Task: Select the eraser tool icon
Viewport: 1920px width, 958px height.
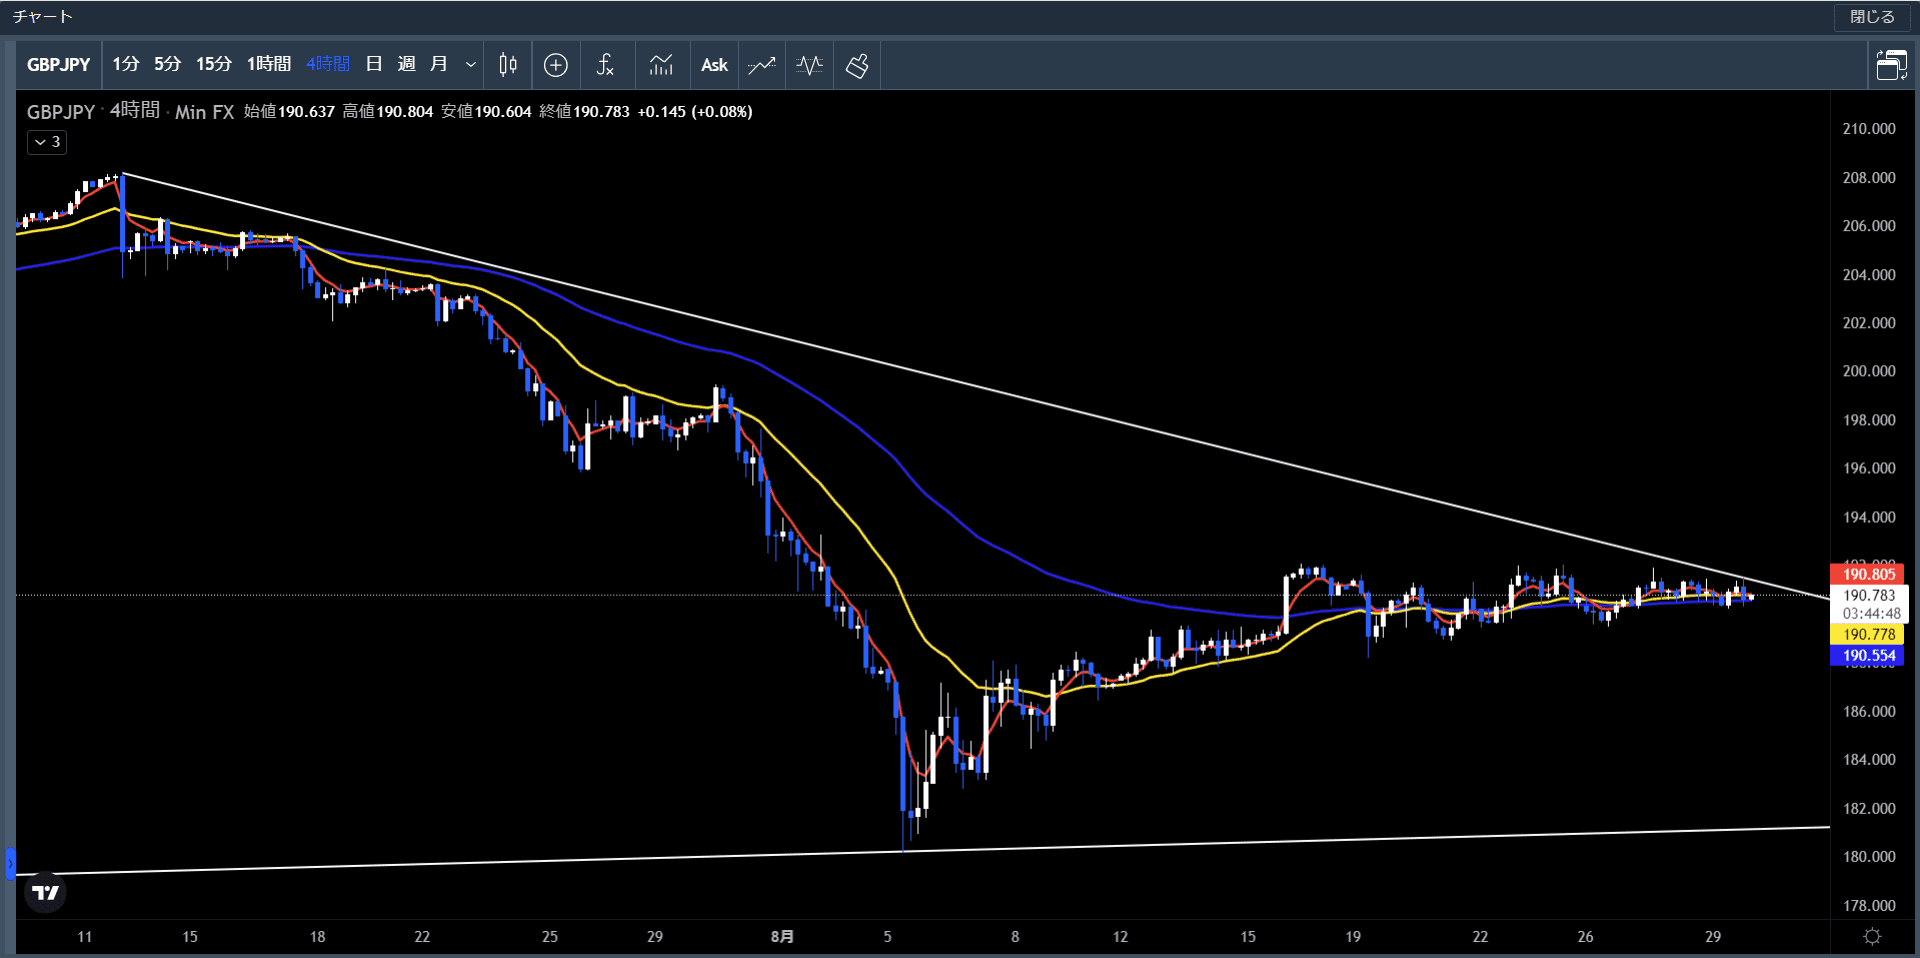Action: click(x=857, y=65)
